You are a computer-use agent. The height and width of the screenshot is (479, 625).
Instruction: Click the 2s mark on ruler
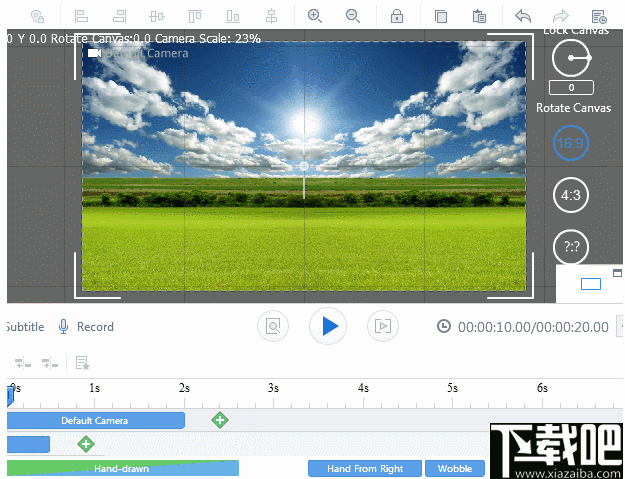tap(184, 388)
